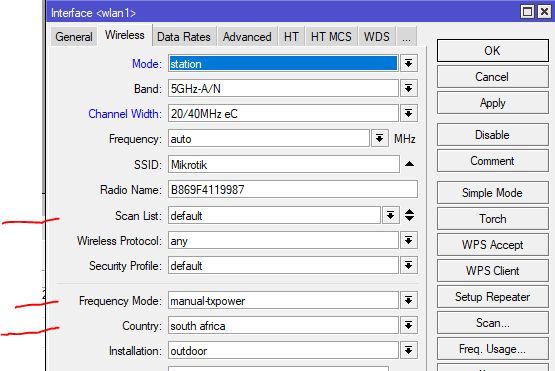Expand the Installation dropdown arrow
Screen dimensions: 555x371
point(408,350)
